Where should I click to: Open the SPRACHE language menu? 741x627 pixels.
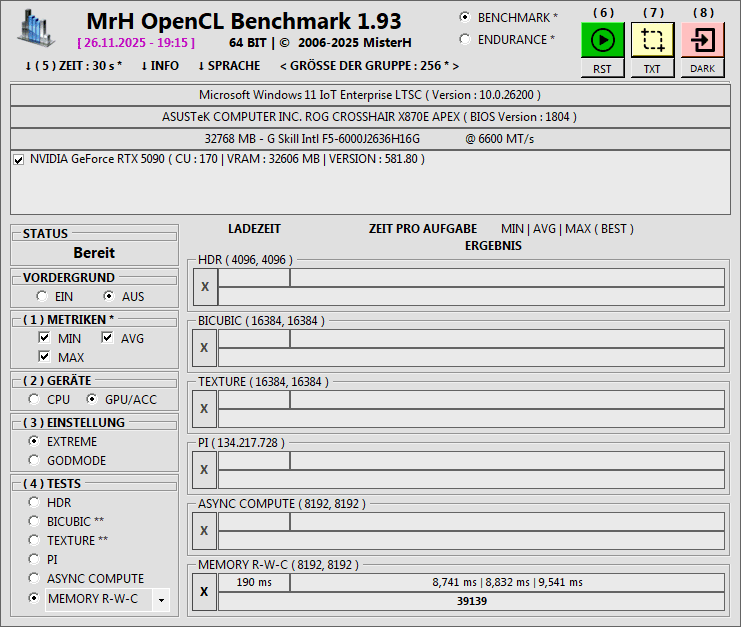(229, 66)
